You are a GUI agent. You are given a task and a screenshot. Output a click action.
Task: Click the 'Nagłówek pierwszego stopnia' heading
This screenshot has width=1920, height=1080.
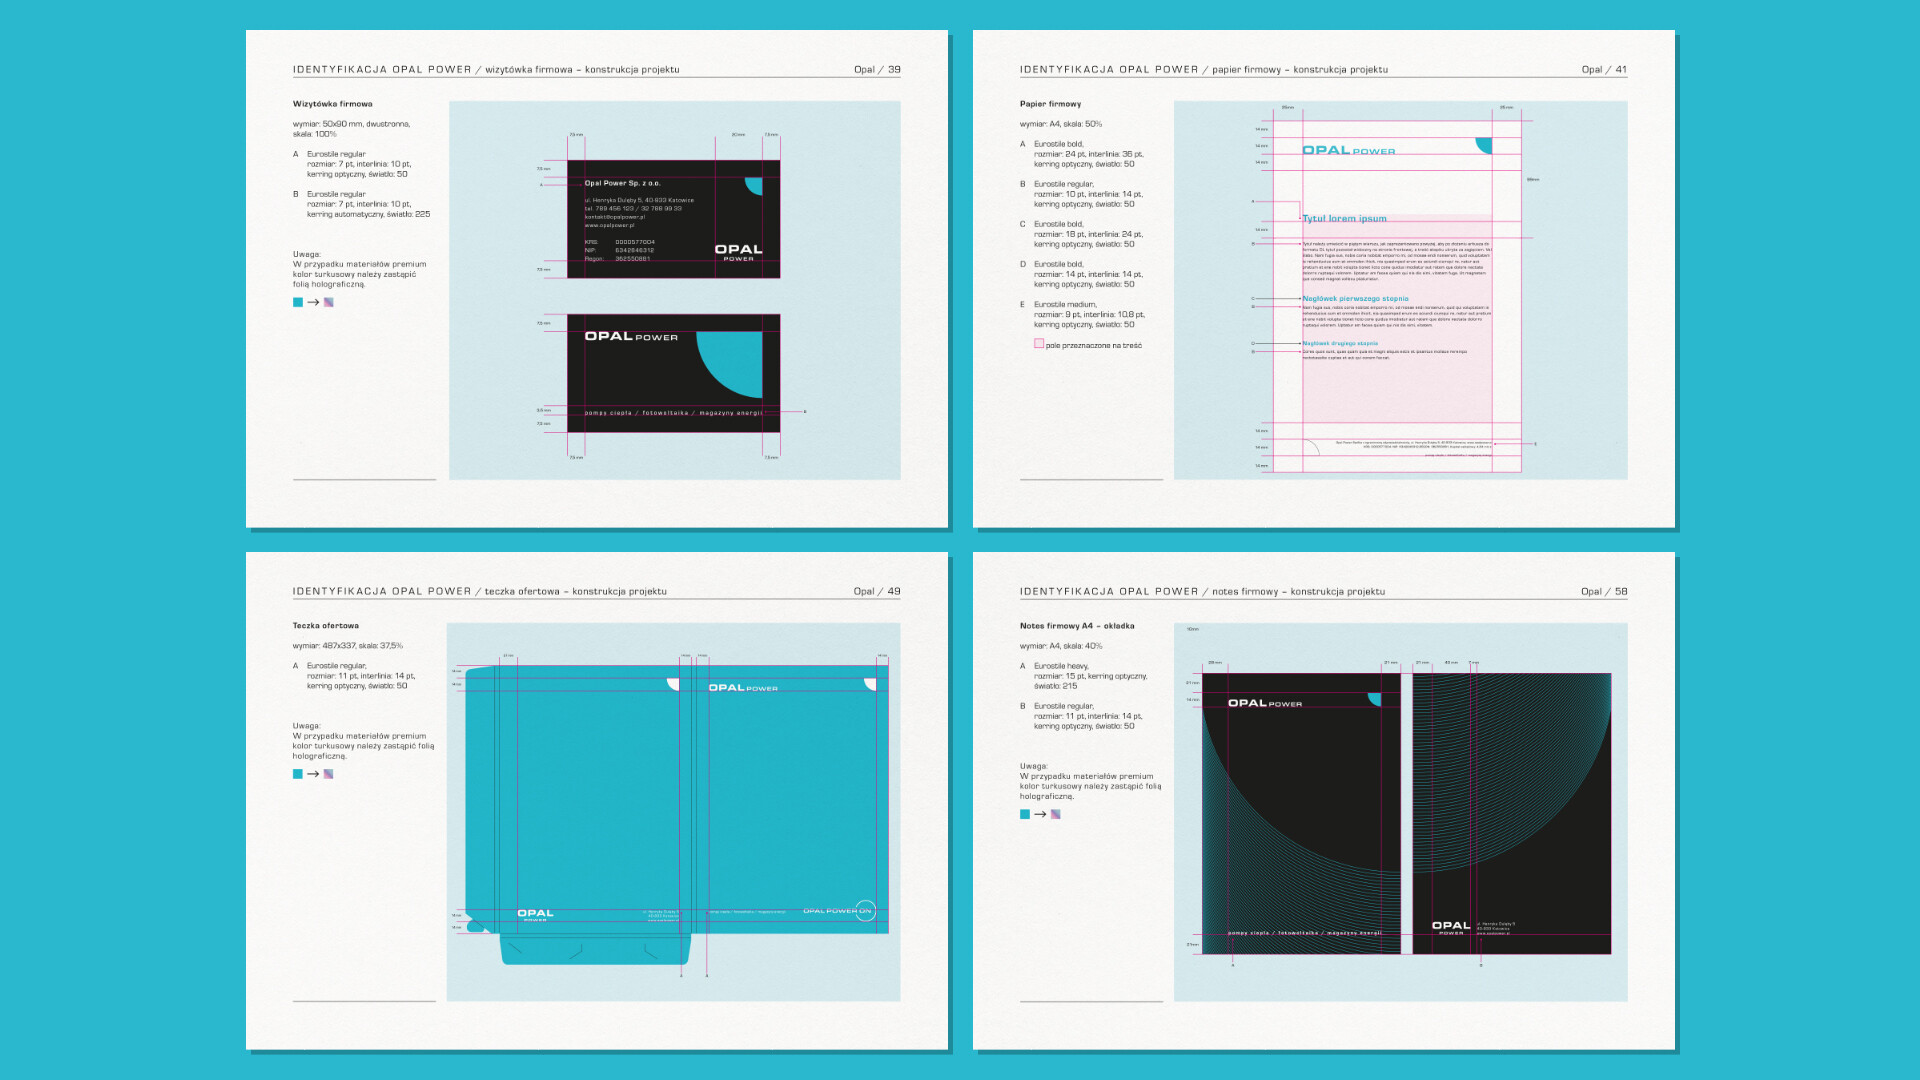coord(1355,299)
